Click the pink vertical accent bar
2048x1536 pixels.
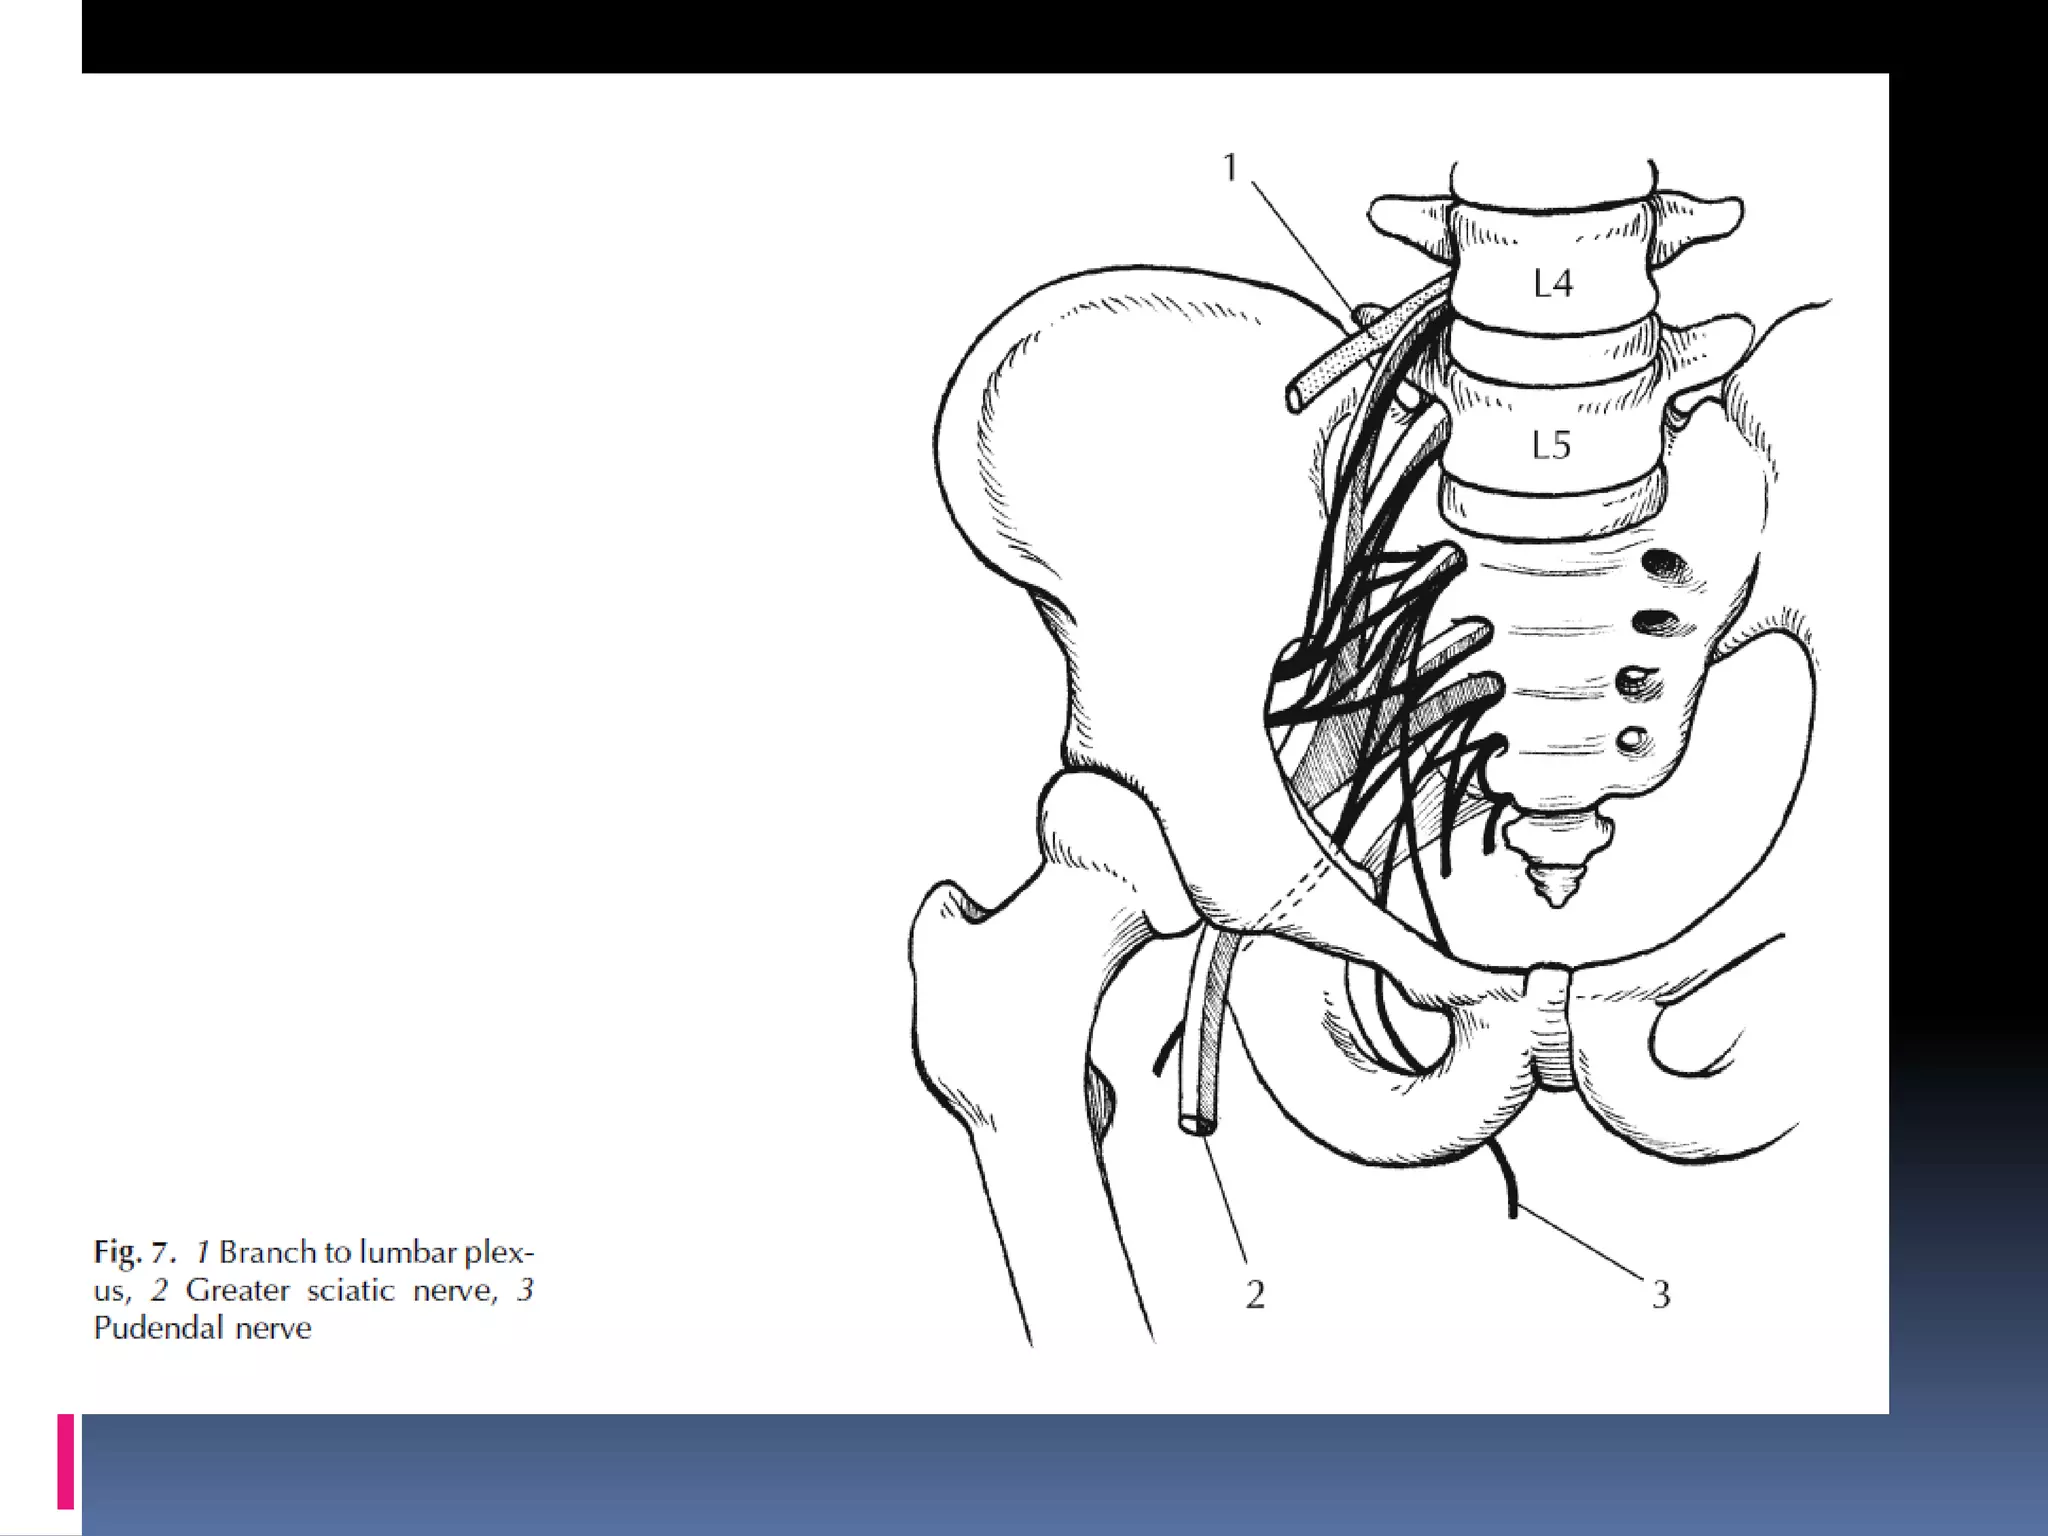tap(66, 1461)
